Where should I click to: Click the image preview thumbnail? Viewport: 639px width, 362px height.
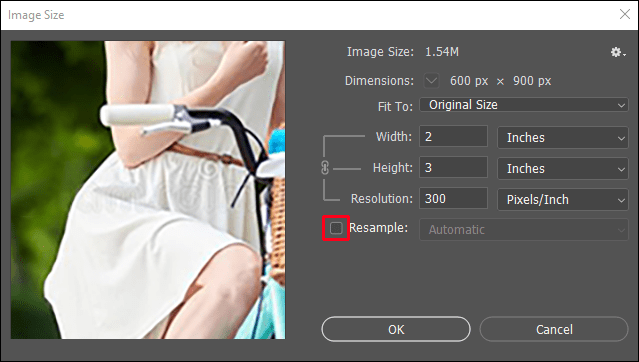coord(148,190)
